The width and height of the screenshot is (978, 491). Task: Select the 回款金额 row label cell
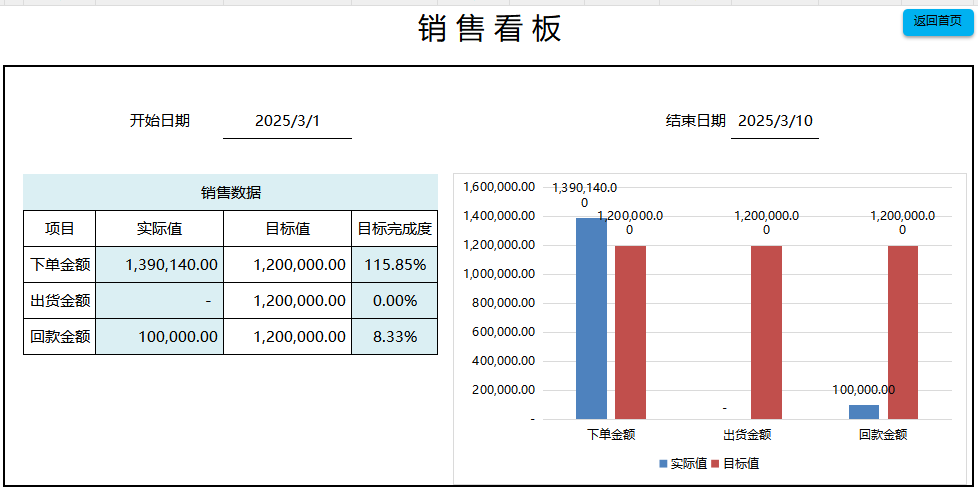[x=60, y=337]
